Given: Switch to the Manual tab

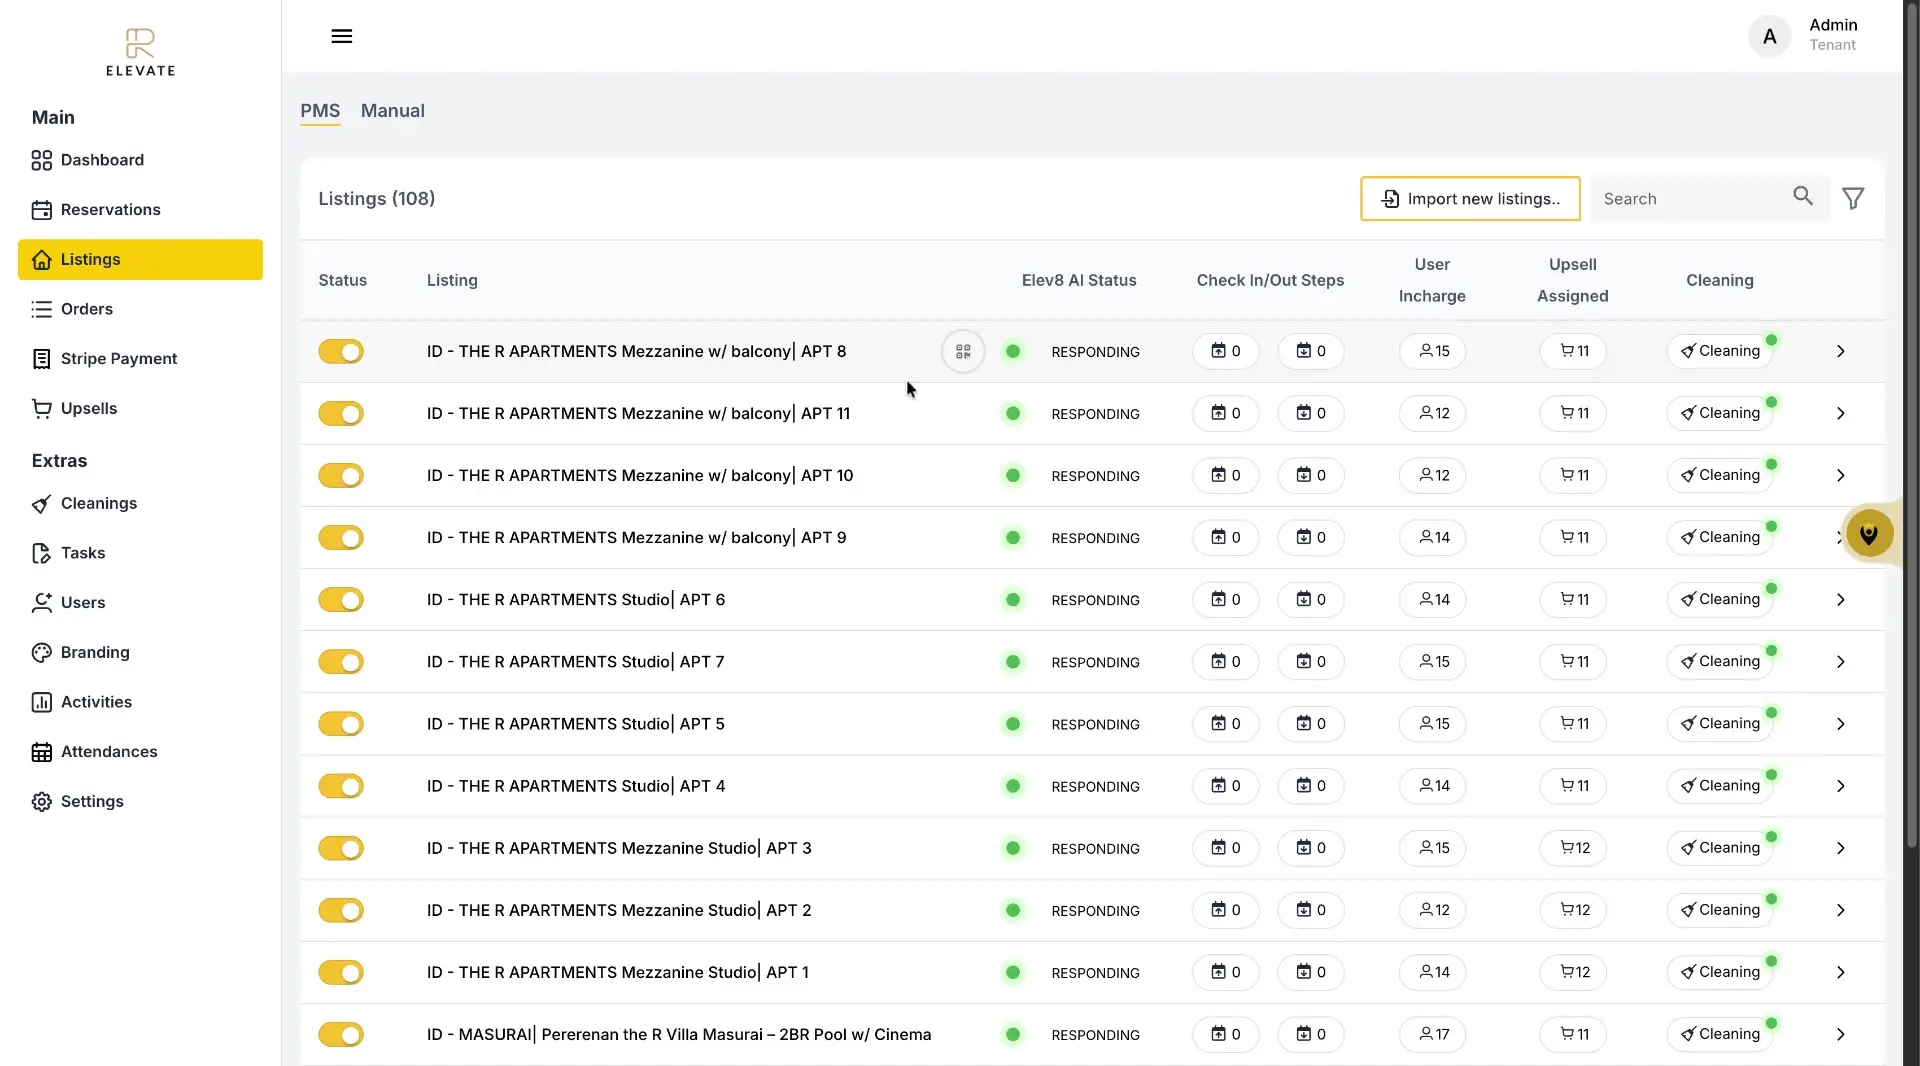Looking at the screenshot, I should pyautogui.click(x=392, y=111).
